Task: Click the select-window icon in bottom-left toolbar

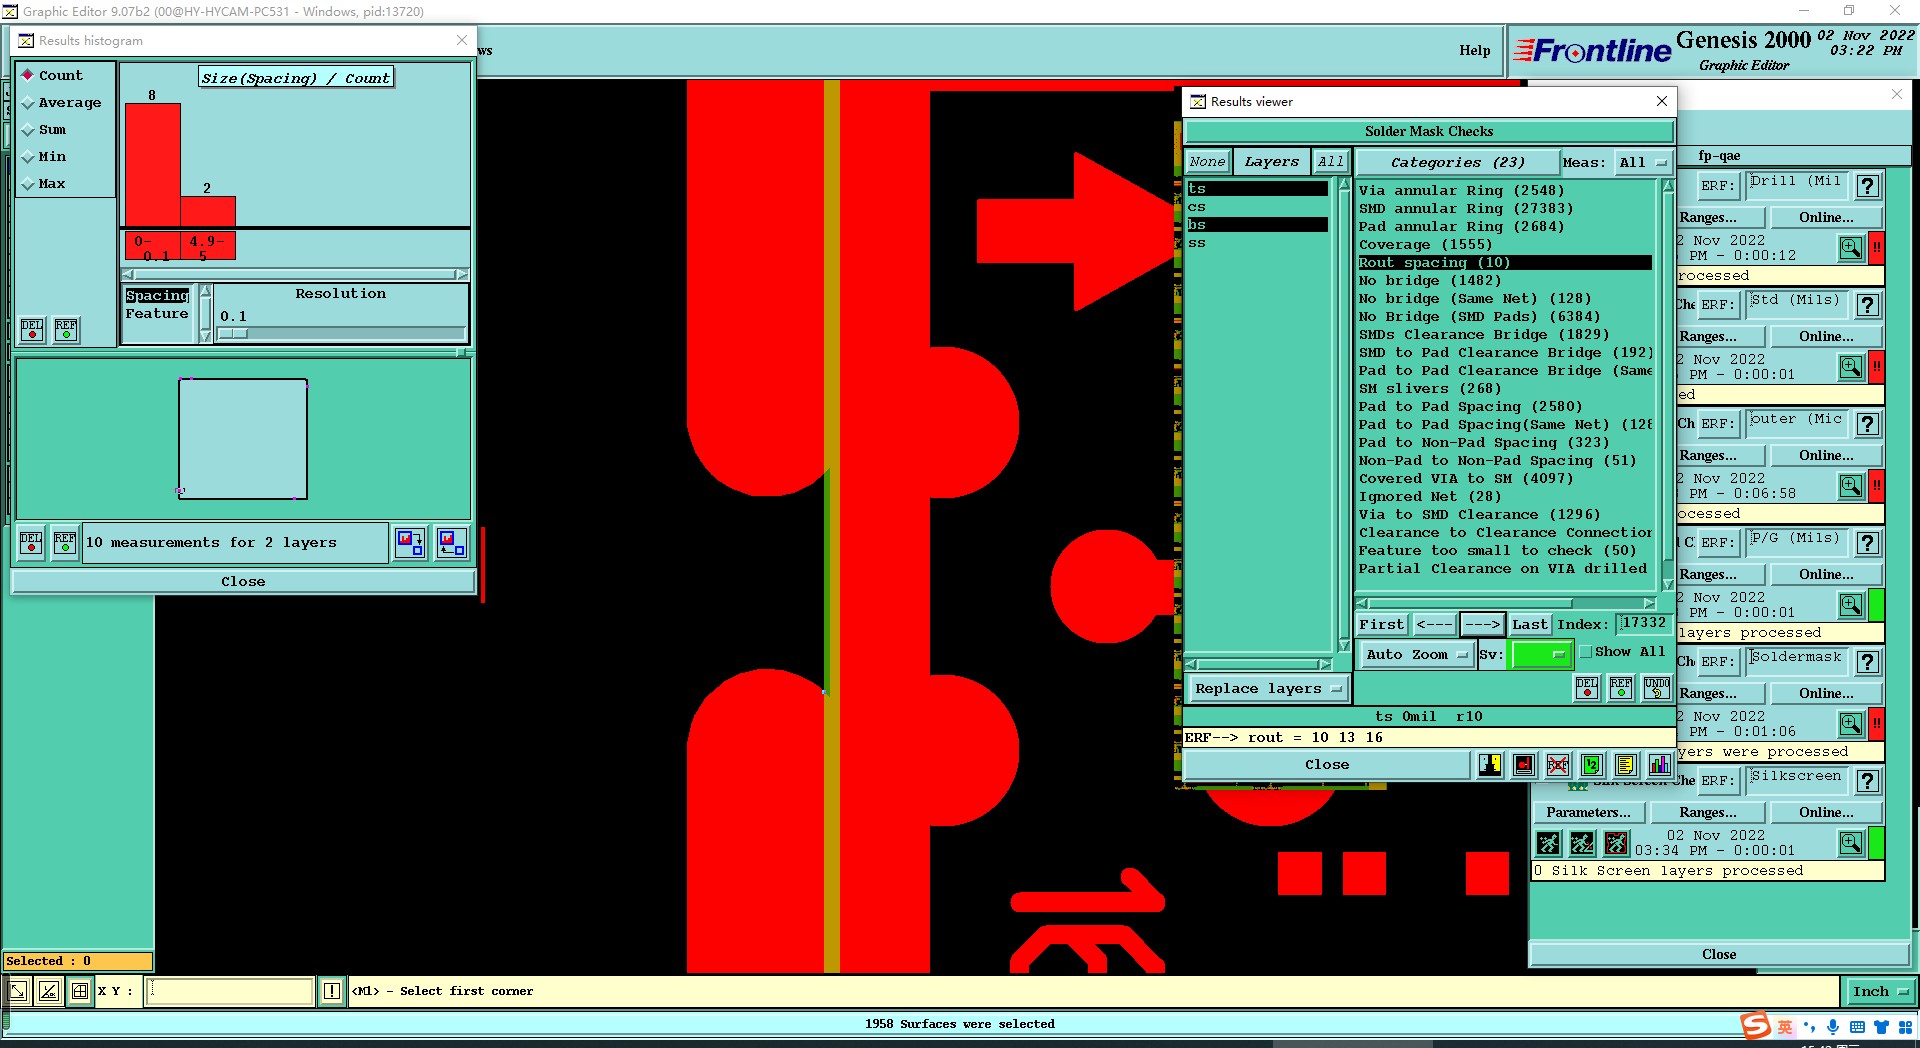Action: [x=18, y=991]
